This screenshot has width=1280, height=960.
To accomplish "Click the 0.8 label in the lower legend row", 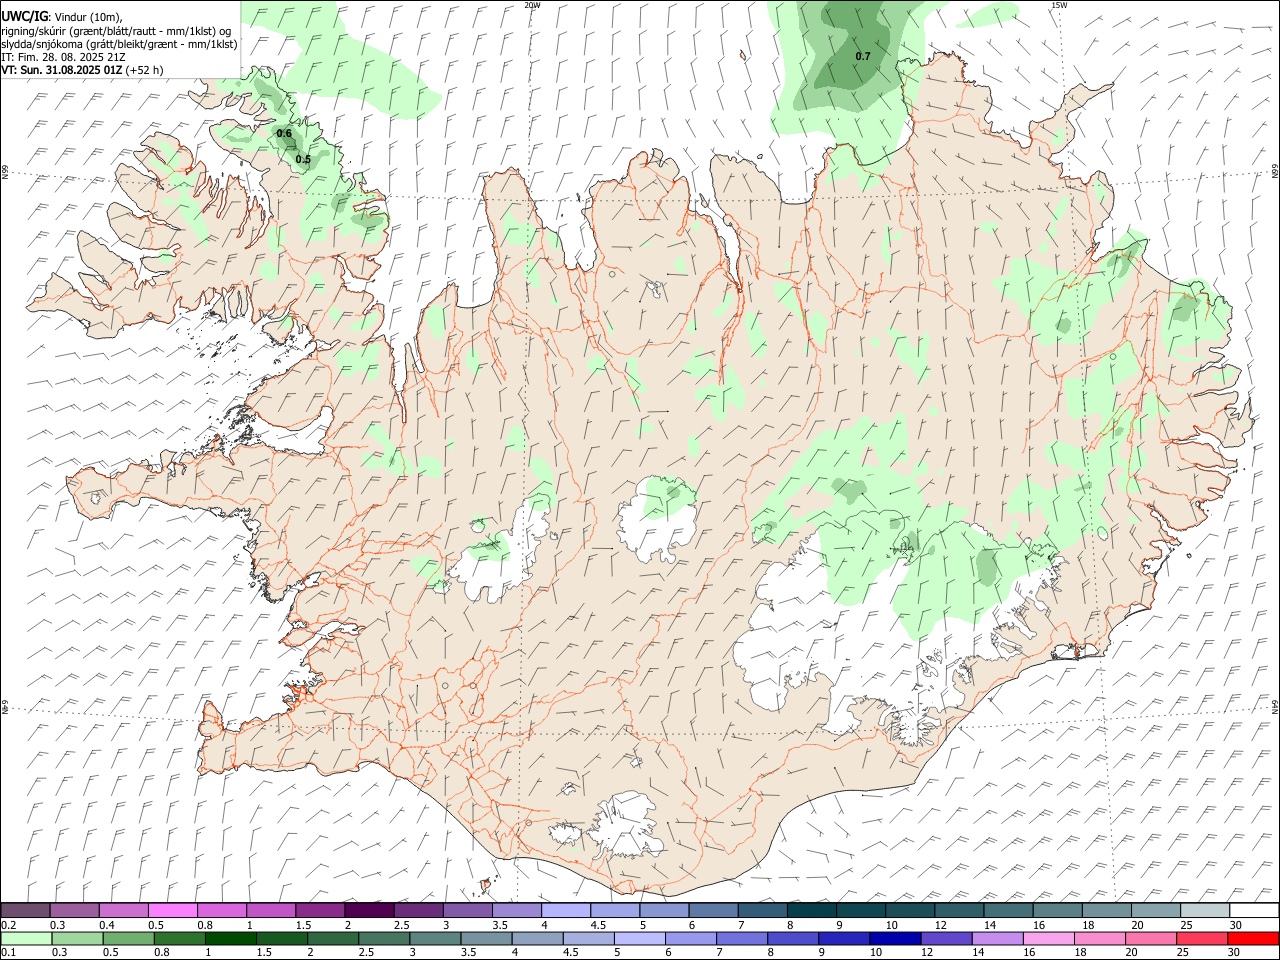I will (x=162, y=953).
